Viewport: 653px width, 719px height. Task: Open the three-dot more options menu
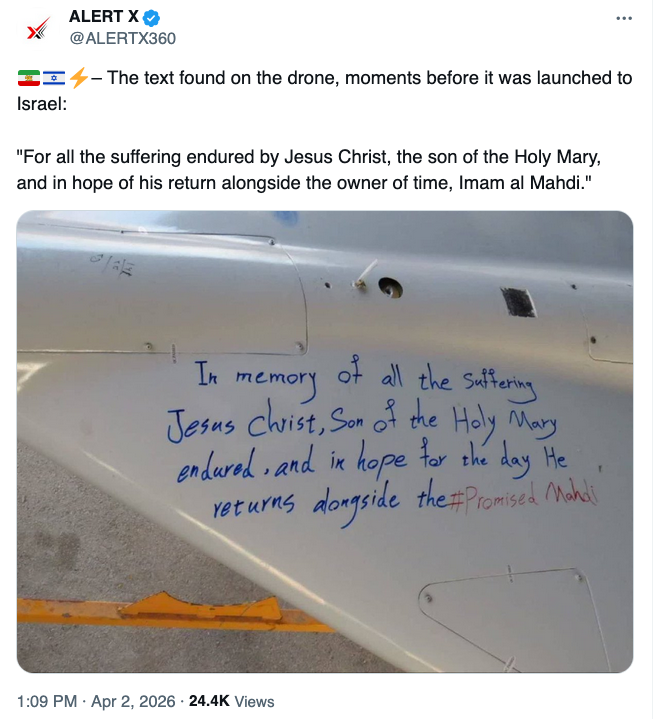coord(624,18)
